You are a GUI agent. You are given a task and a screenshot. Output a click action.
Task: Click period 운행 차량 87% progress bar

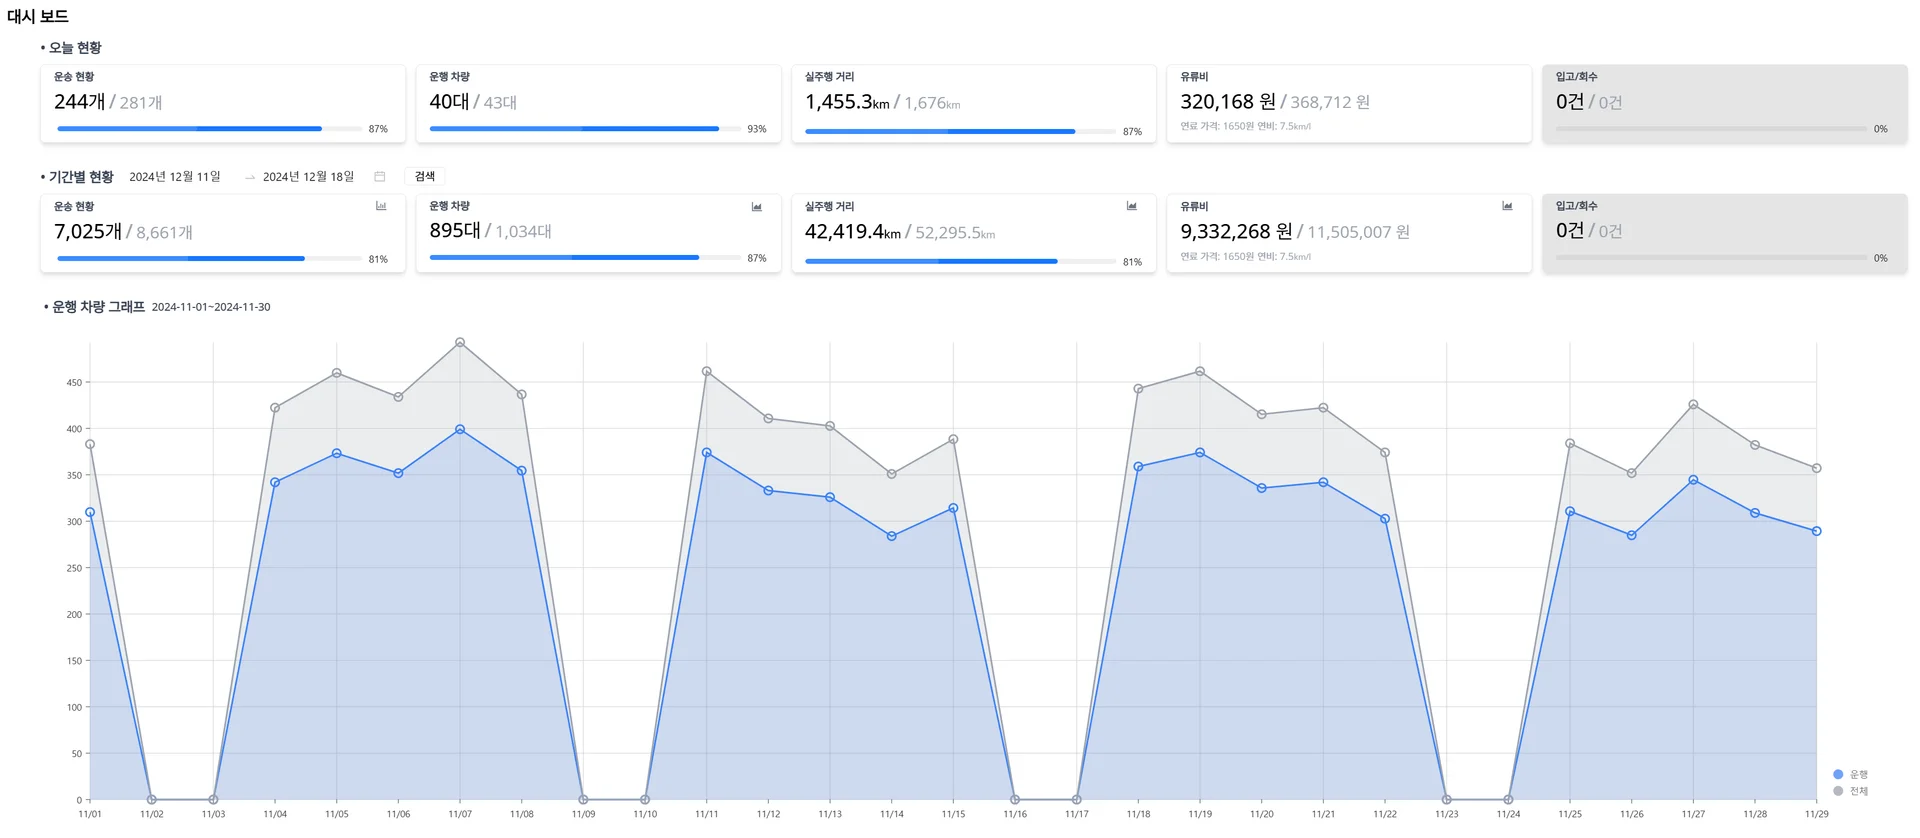585,258
